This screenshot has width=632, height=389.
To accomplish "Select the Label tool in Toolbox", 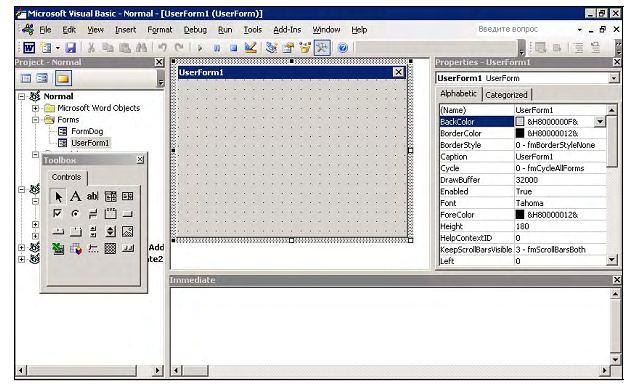I will click(75, 196).
